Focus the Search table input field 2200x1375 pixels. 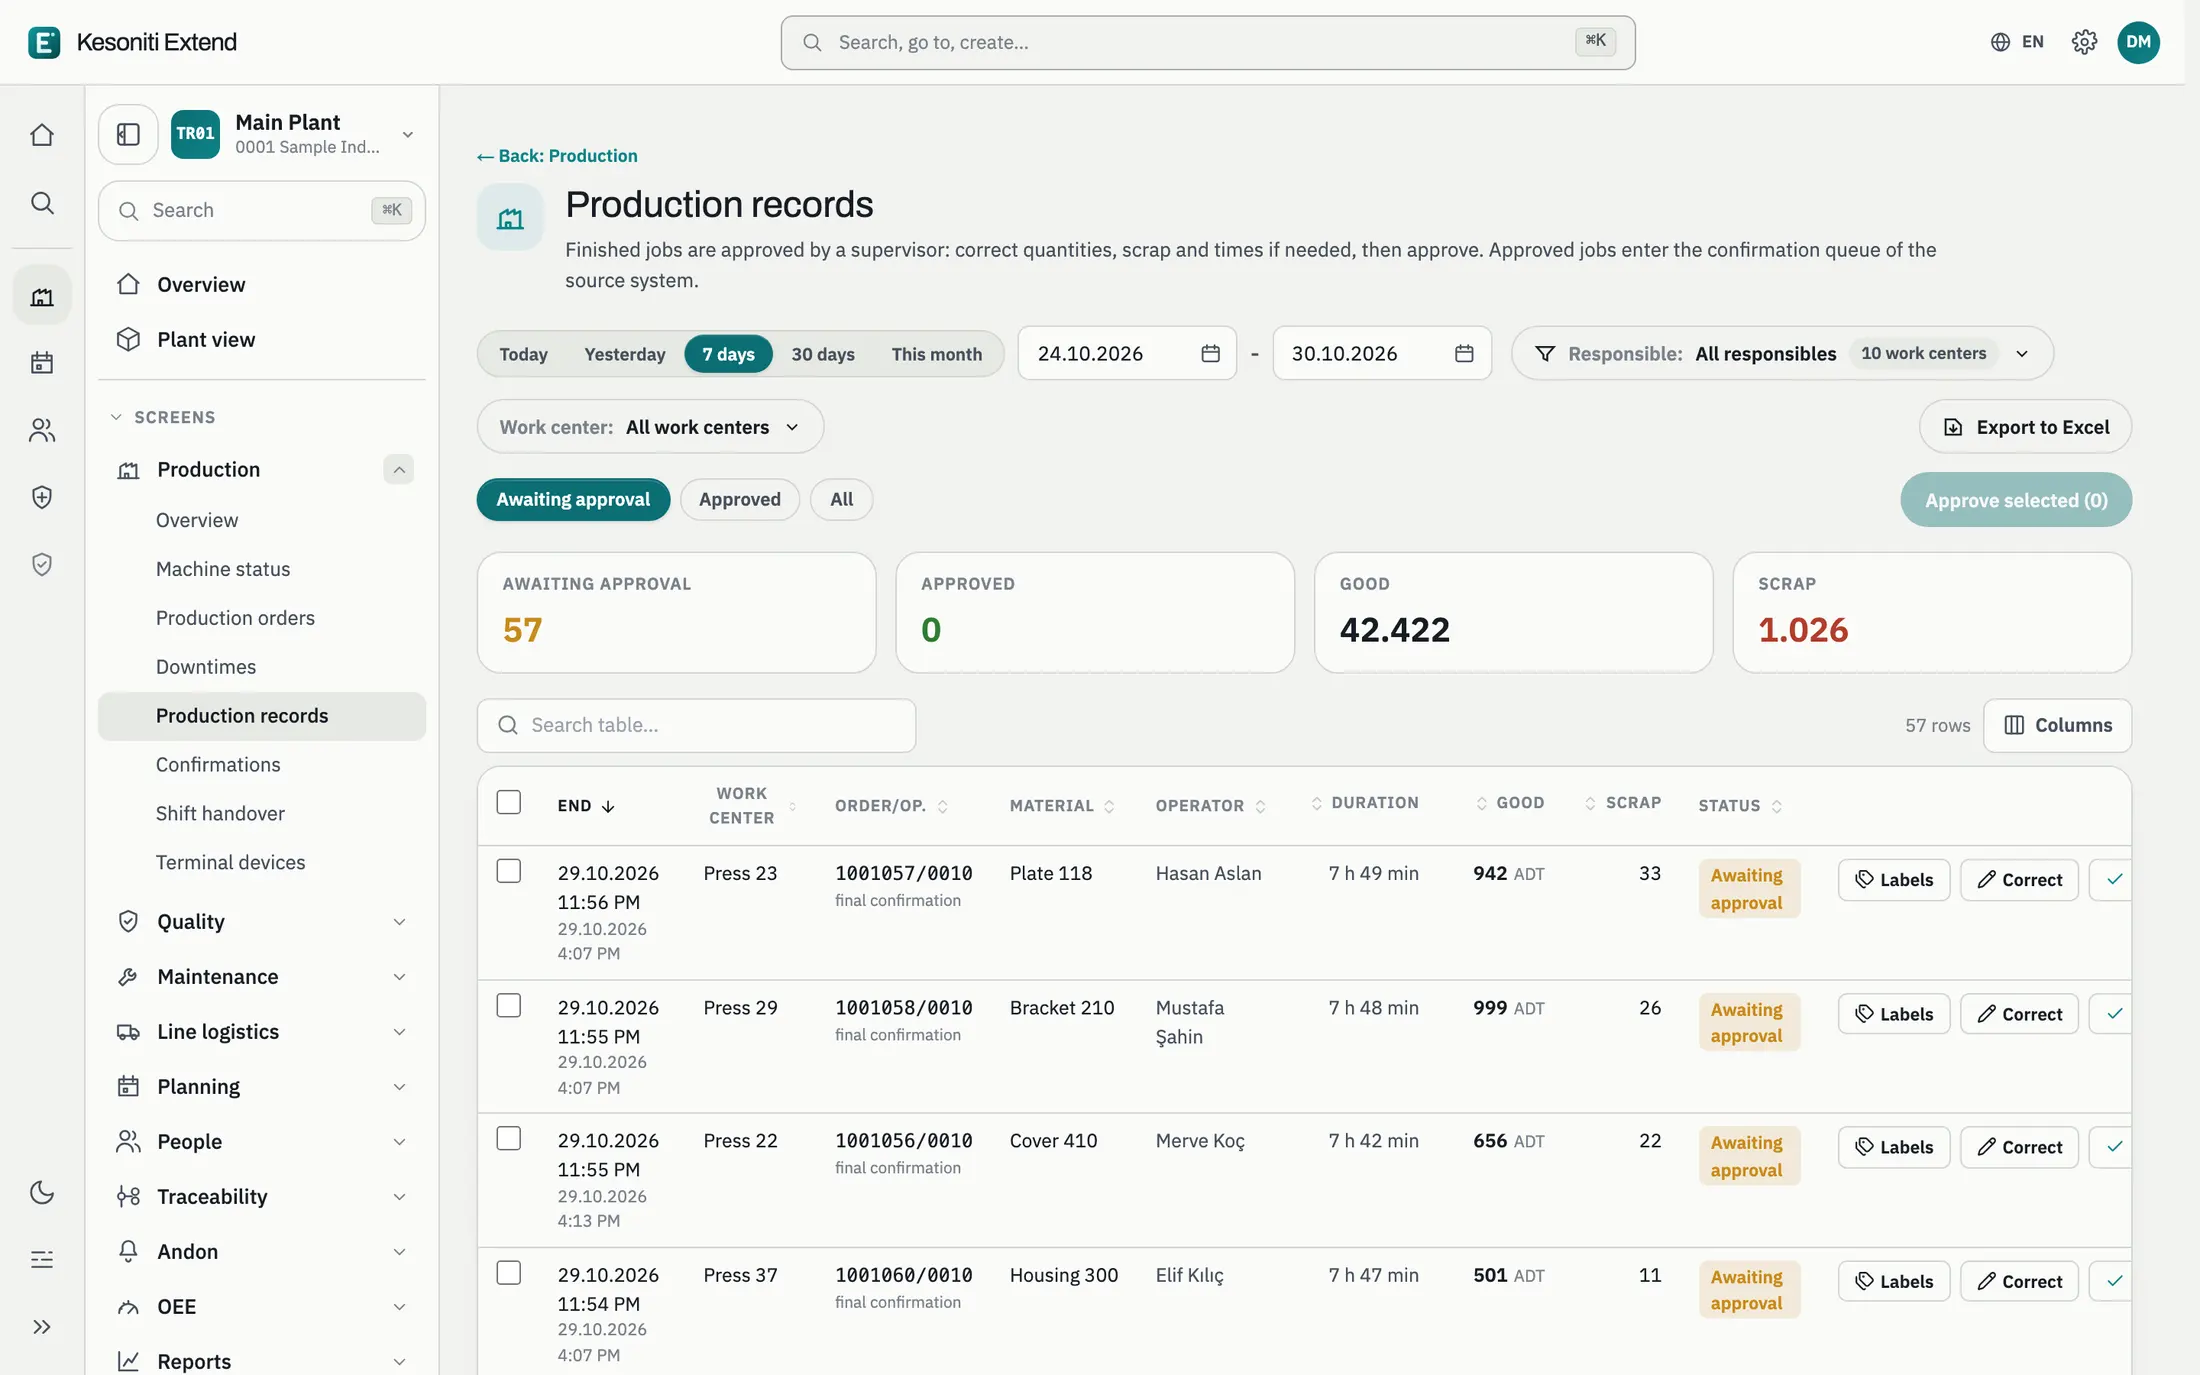pyautogui.click(x=696, y=725)
